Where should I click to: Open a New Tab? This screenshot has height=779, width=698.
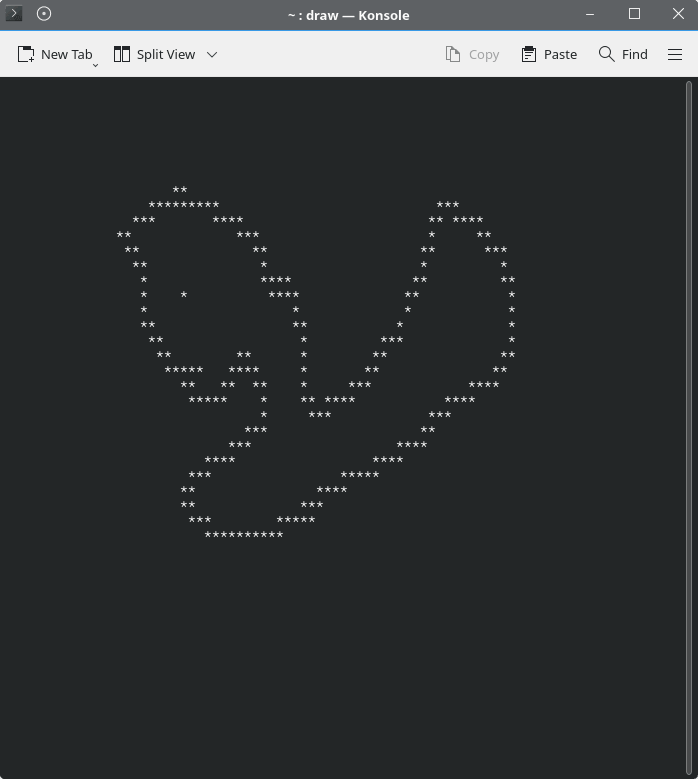tap(54, 54)
